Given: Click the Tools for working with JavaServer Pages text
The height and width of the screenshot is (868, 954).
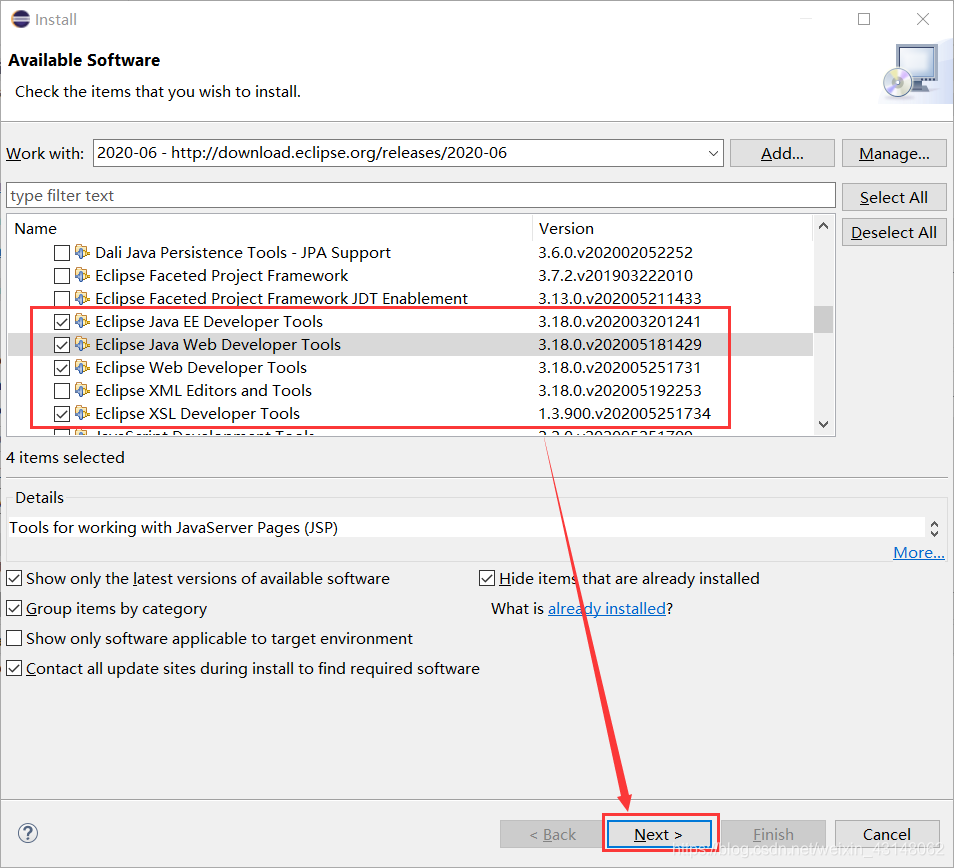Looking at the screenshot, I should point(173,527).
